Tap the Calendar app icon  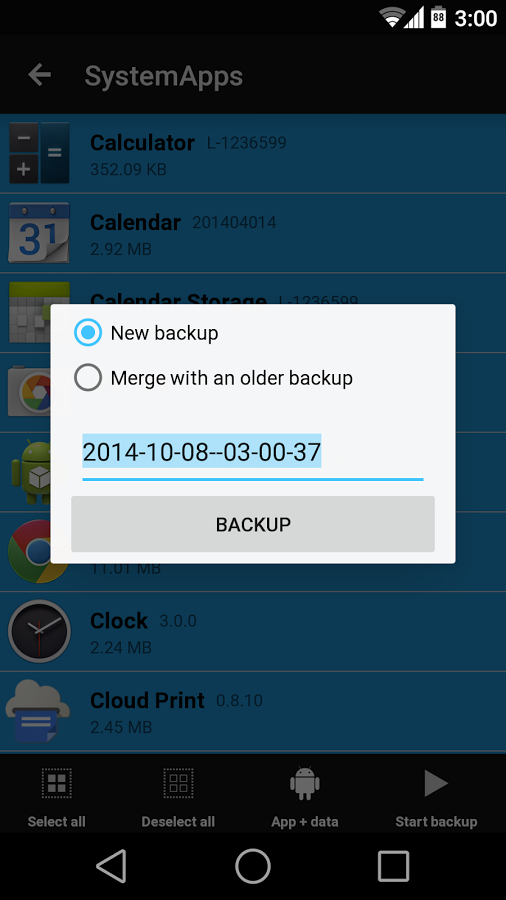39,232
